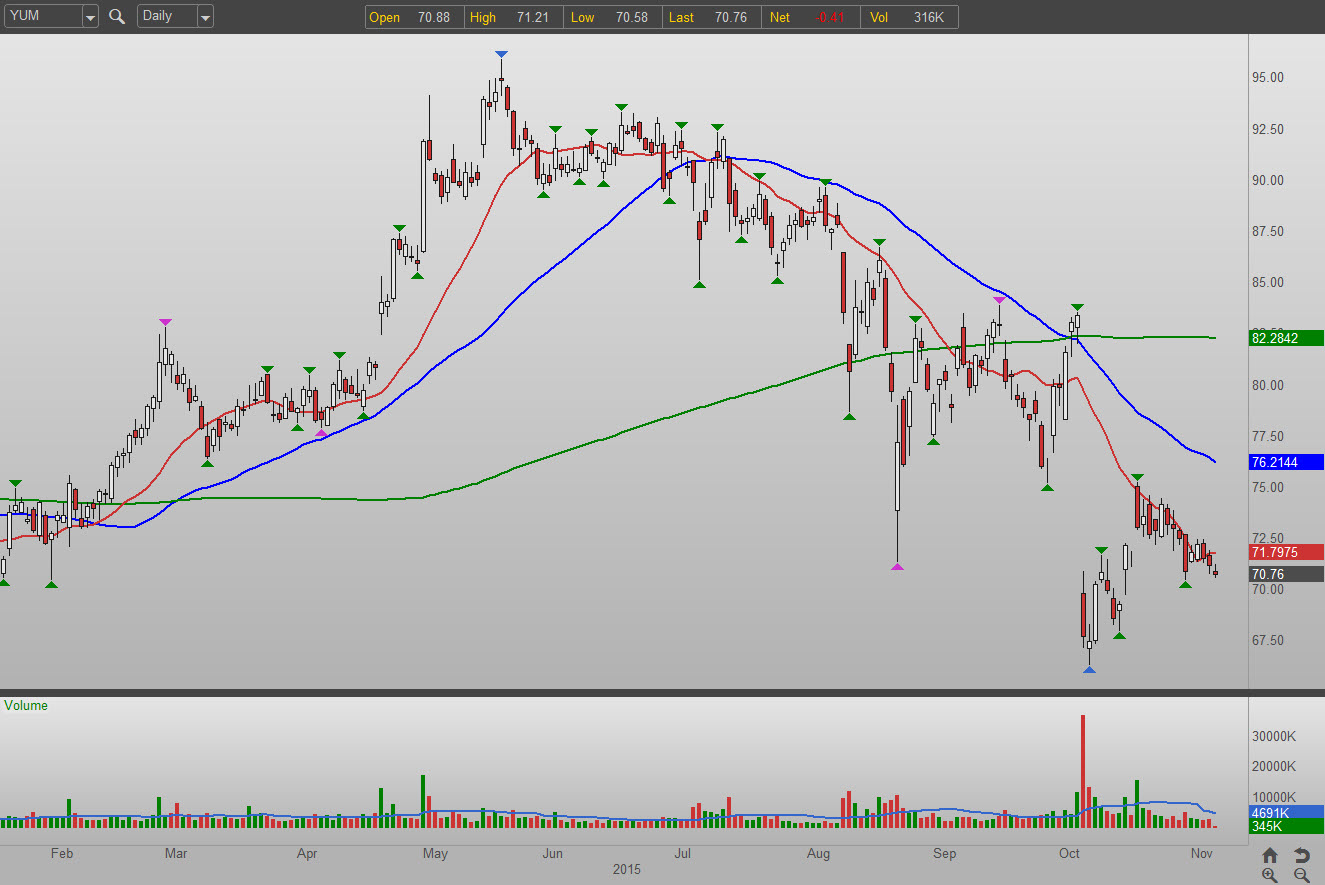Click the Volume panel title label
Screen dimensions: 1325x885
(26, 705)
